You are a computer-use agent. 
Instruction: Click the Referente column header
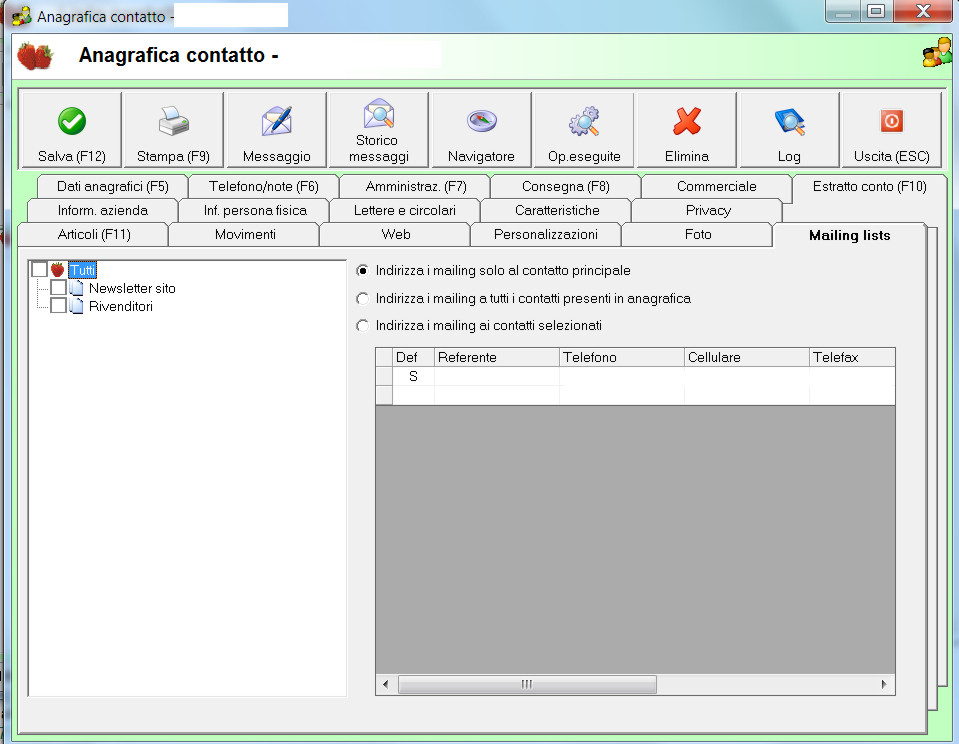497,357
